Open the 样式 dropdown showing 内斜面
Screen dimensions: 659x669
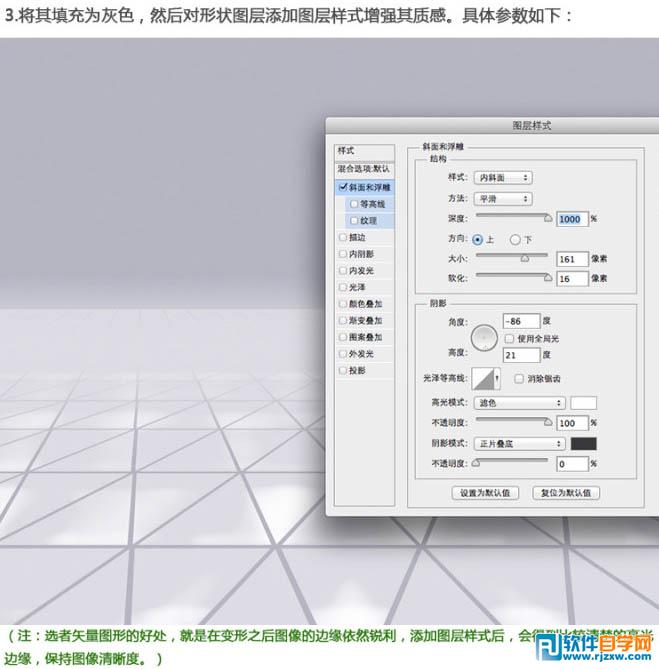(x=503, y=177)
